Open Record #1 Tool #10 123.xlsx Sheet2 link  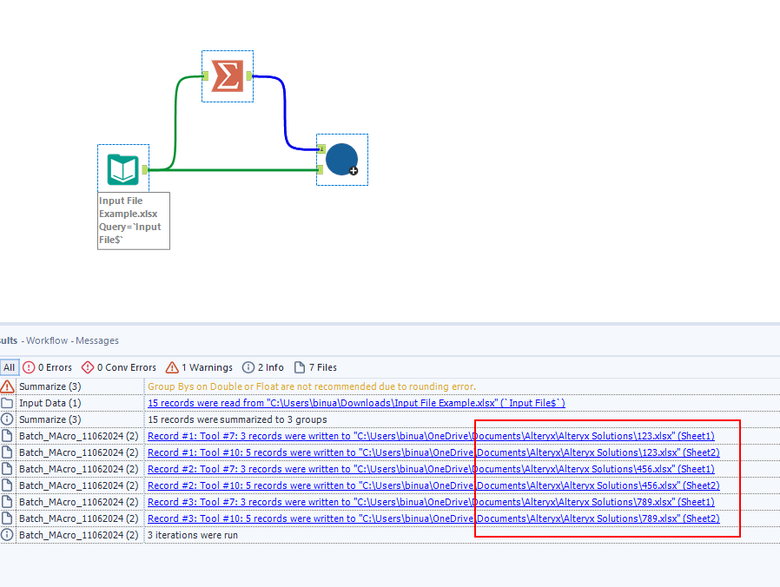coord(433,452)
